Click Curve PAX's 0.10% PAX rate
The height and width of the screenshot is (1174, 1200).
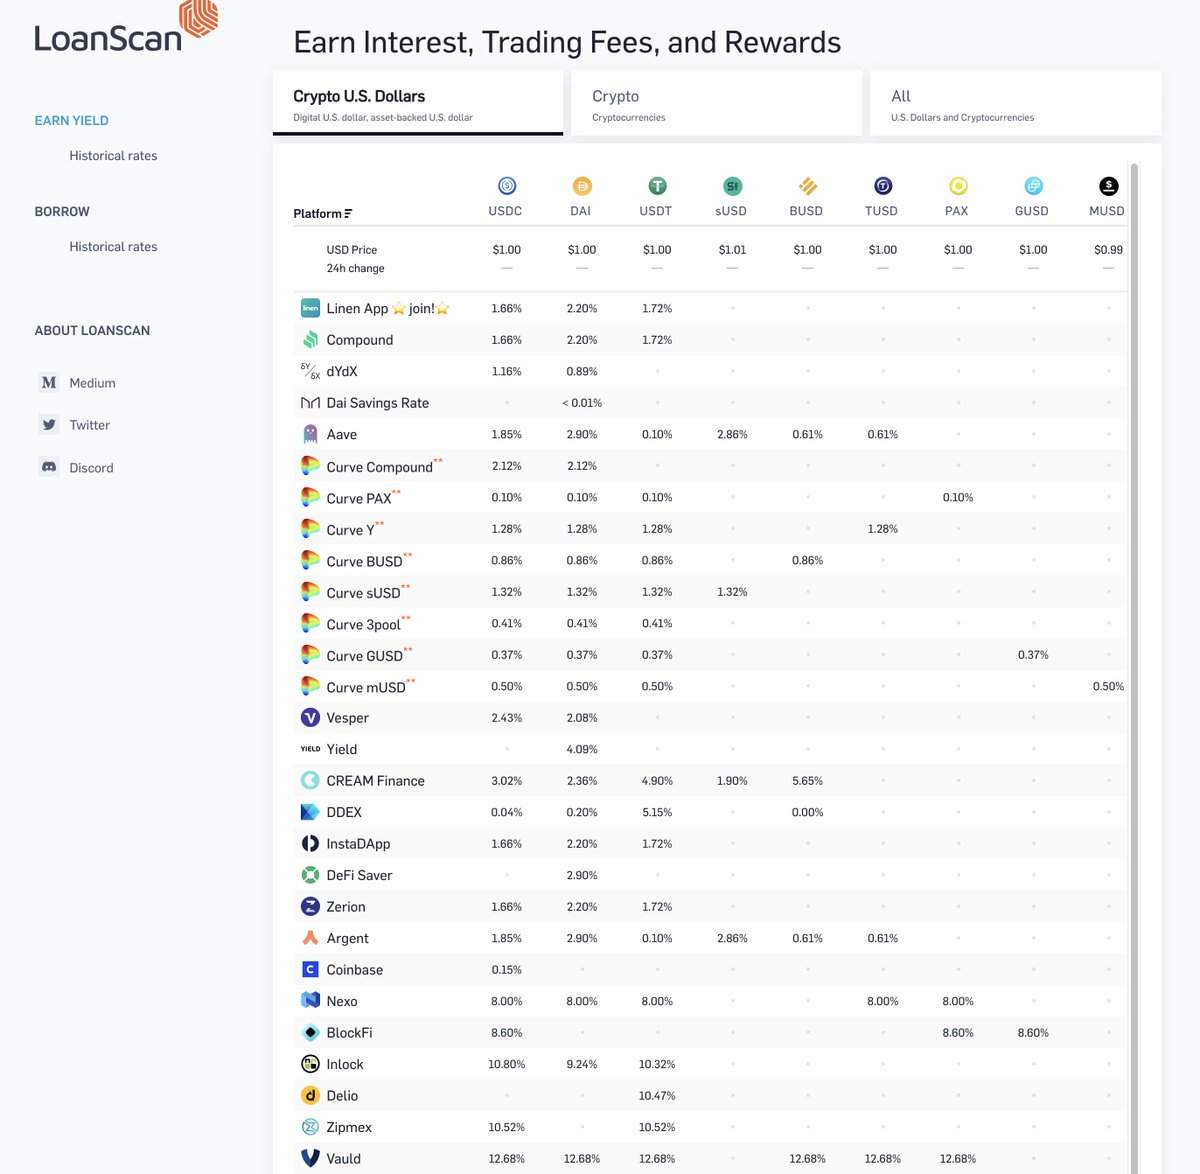click(958, 497)
